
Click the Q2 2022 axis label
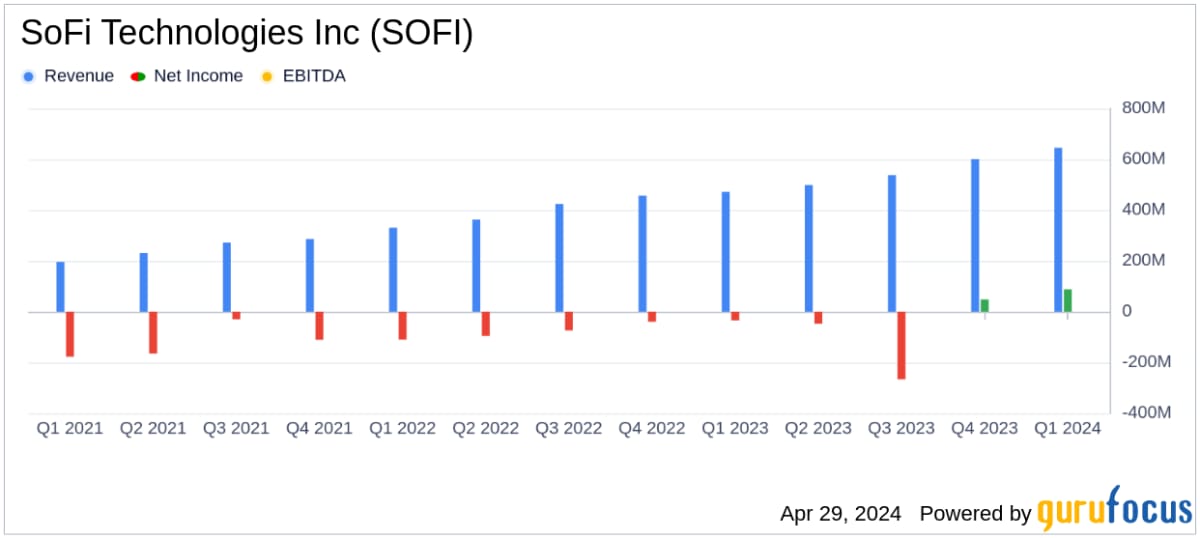[485, 428]
